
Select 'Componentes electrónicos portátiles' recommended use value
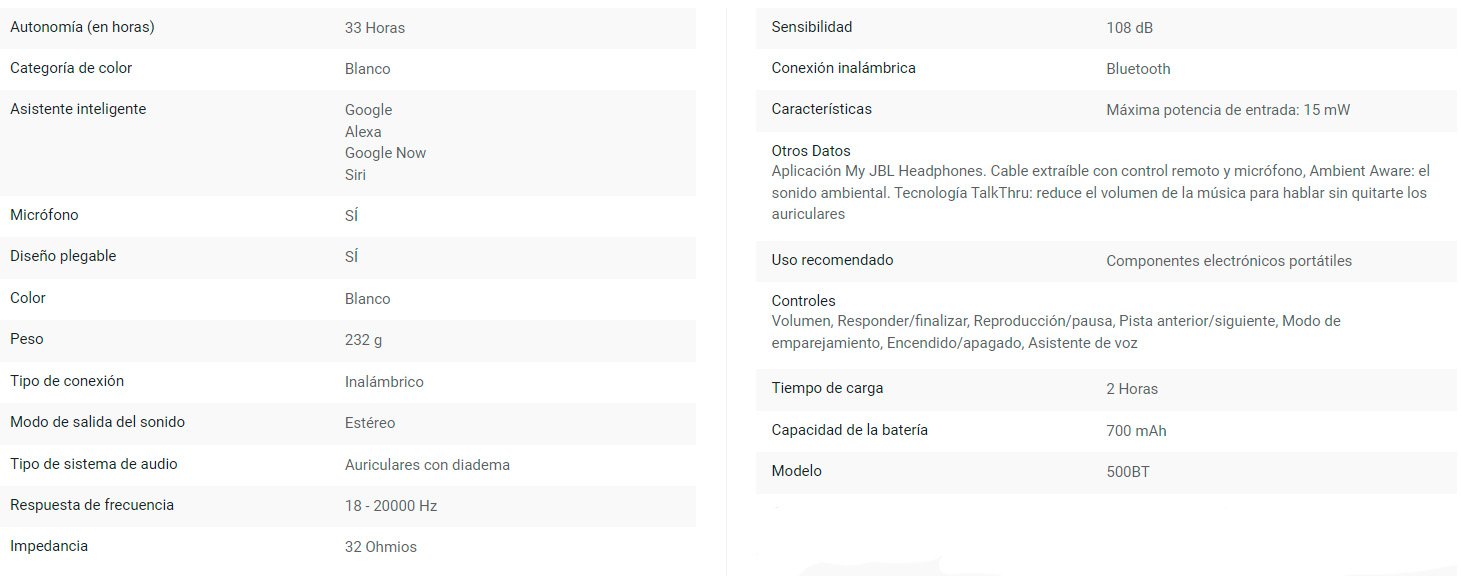point(1229,261)
